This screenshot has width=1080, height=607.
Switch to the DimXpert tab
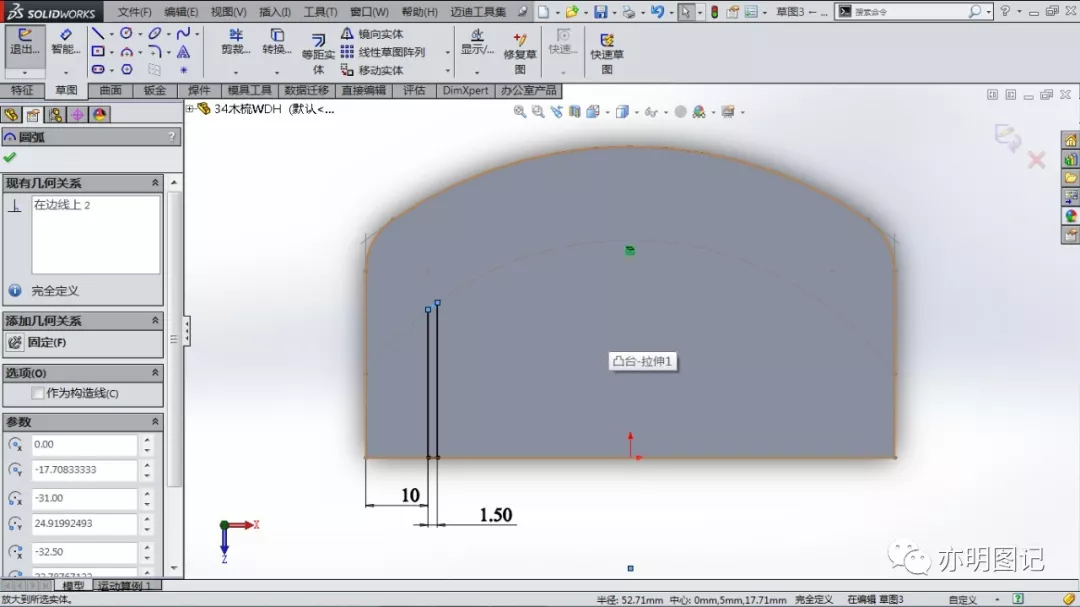click(466, 90)
